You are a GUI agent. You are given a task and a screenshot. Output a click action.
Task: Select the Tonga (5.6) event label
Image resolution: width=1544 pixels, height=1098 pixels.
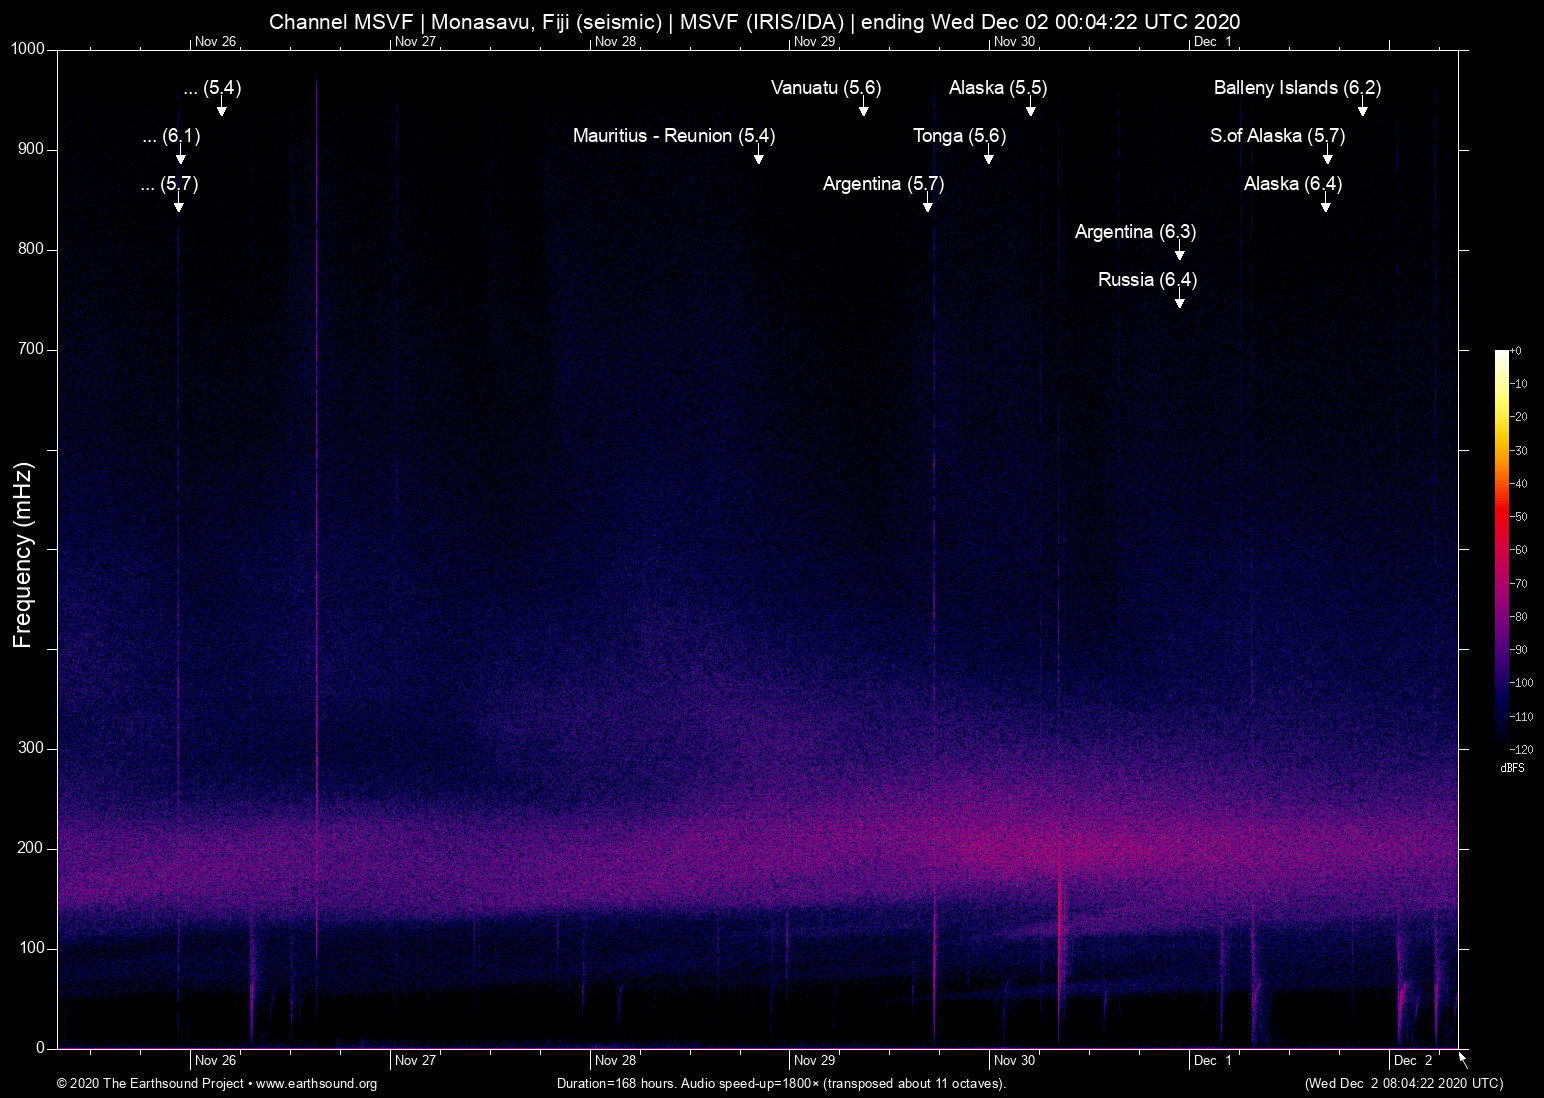point(959,136)
